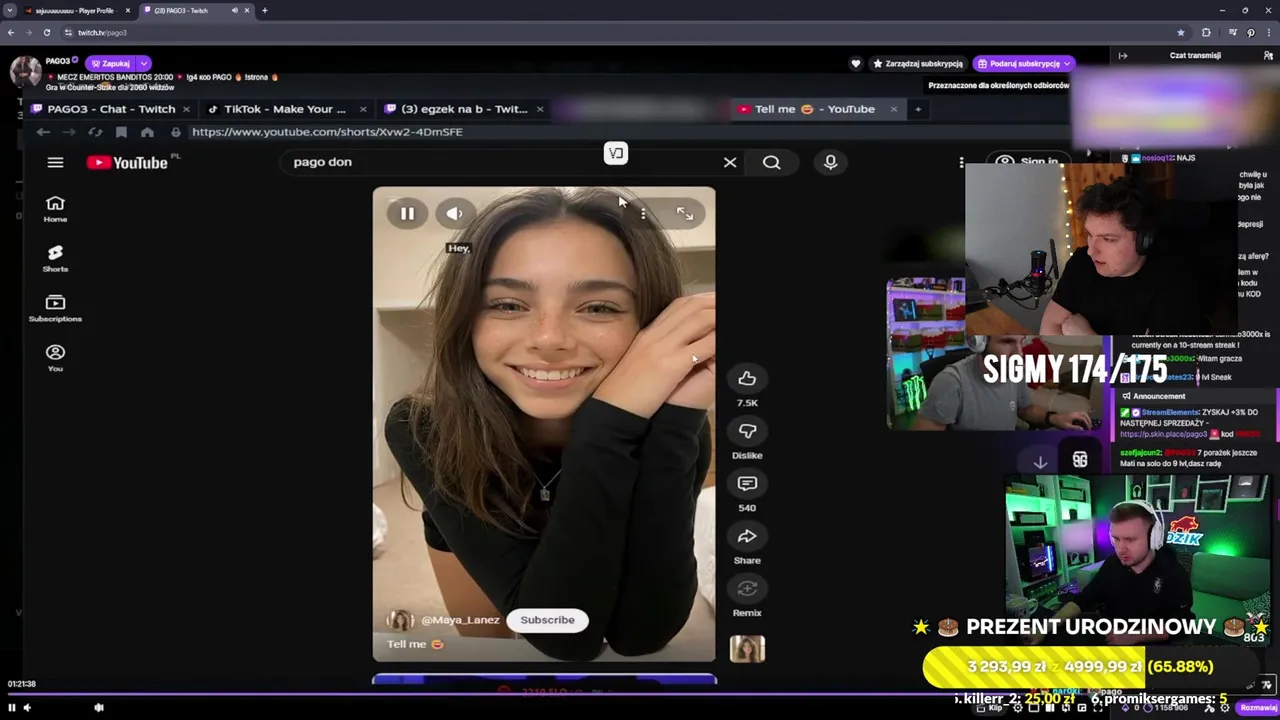Expand the Short to fullscreen
Image resolution: width=1280 pixels, height=720 pixels.
pyautogui.click(x=685, y=213)
